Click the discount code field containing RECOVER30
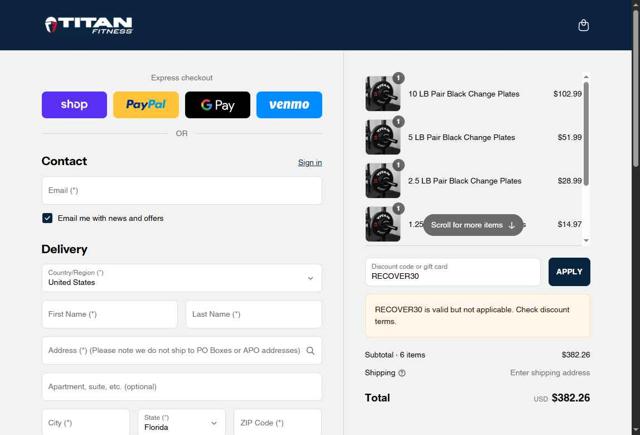 pyautogui.click(x=453, y=272)
